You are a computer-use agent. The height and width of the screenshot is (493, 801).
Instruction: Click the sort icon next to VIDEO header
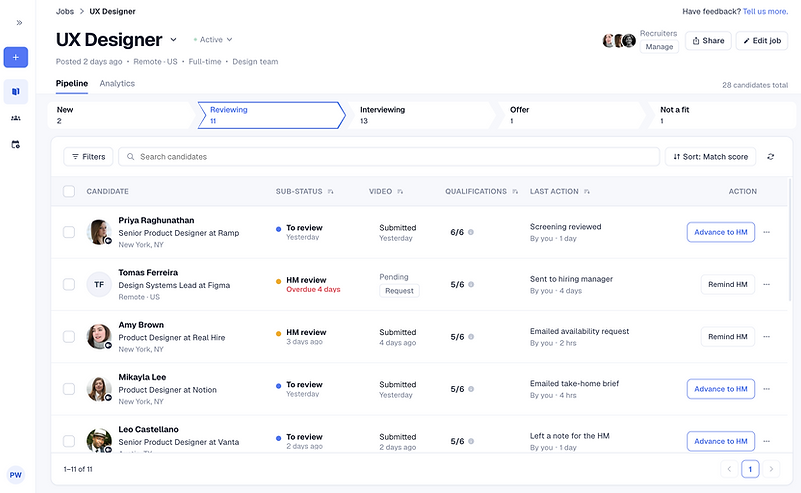400,192
